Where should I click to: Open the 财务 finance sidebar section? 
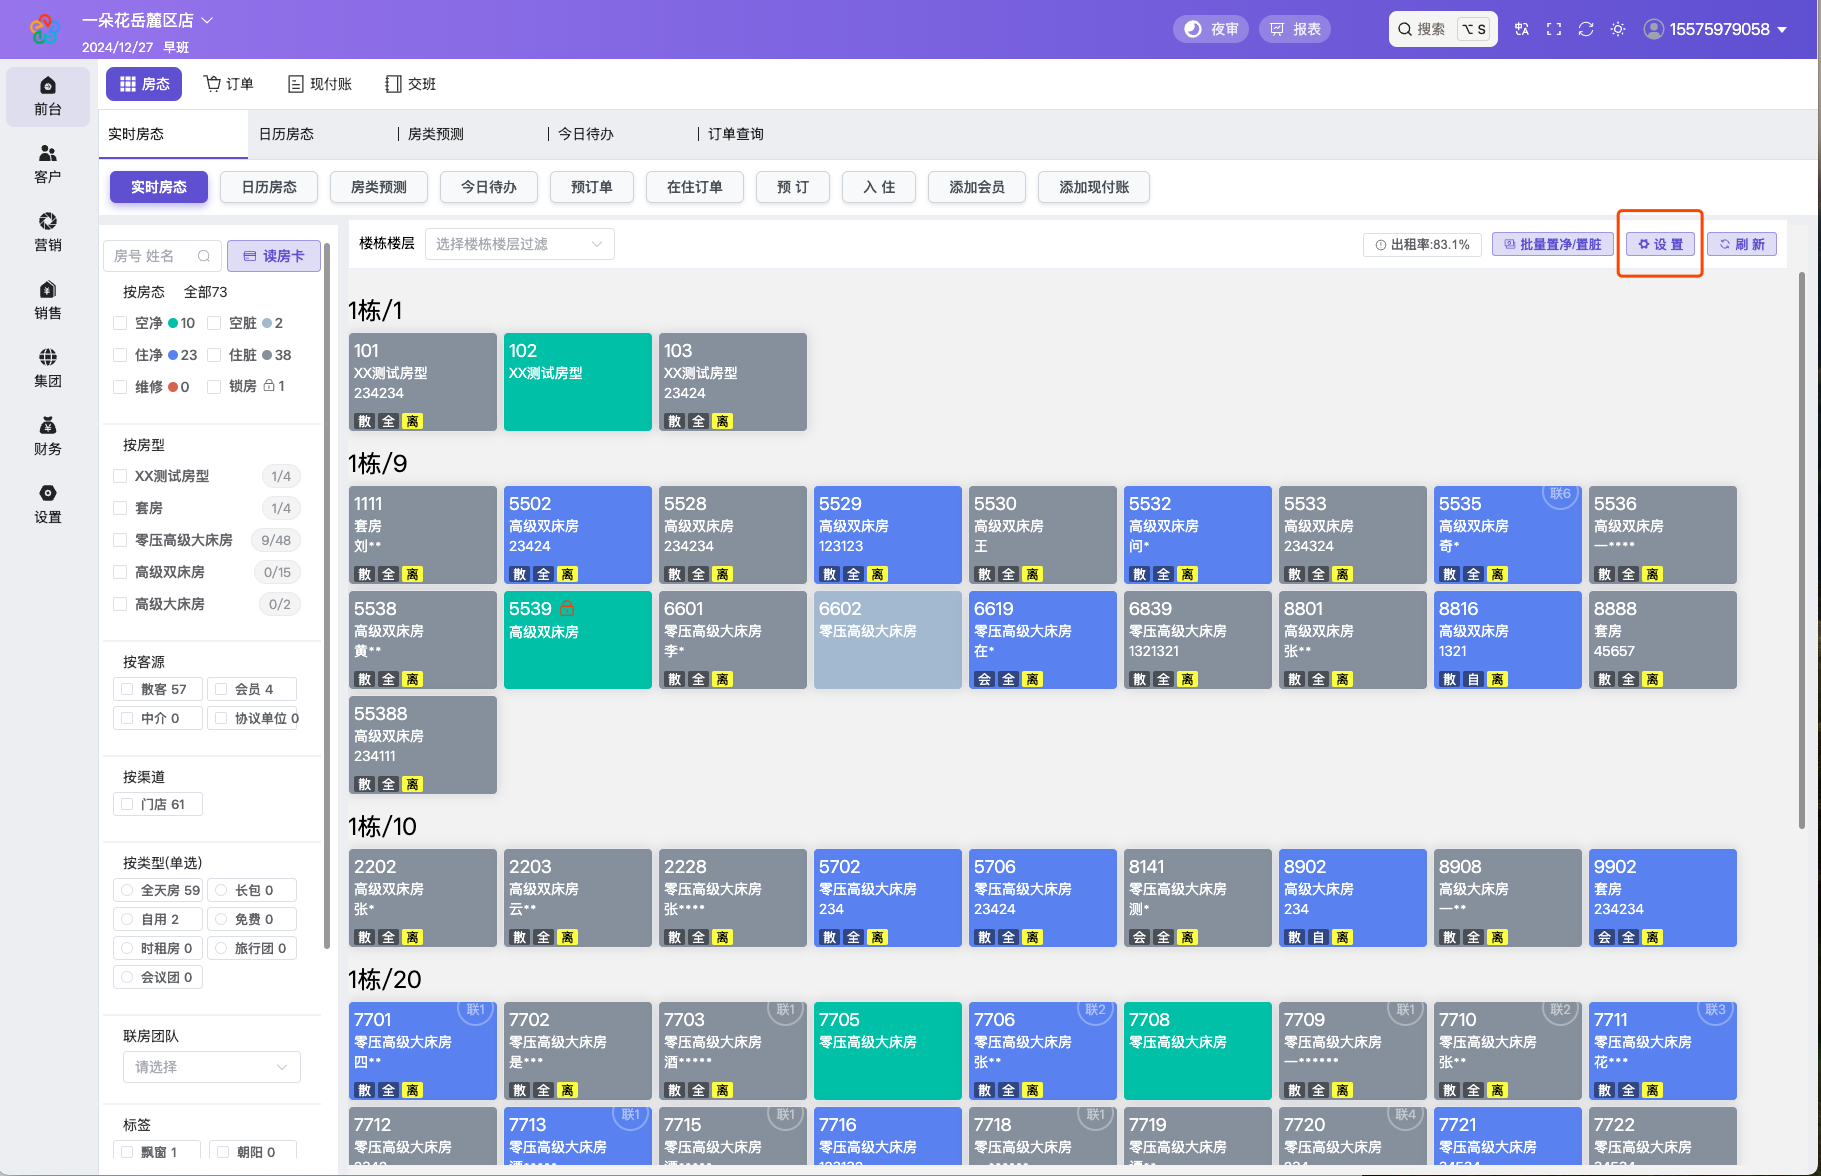point(48,437)
